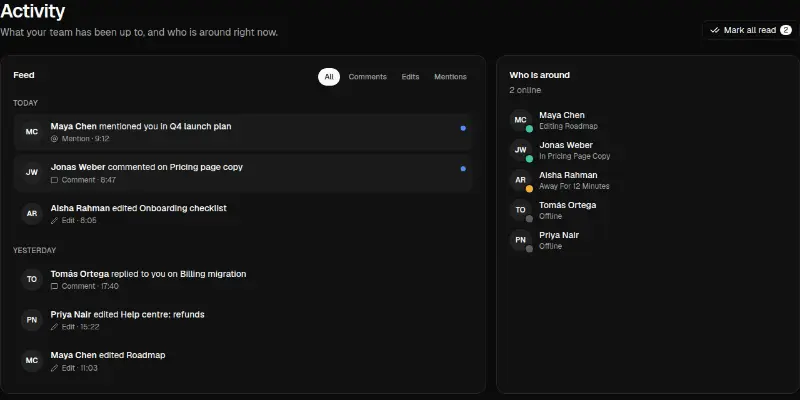The image size is (800, 400).
Task: Click the TO avatar in the Billing migration feed item
Action: click(x=32, y=279)
